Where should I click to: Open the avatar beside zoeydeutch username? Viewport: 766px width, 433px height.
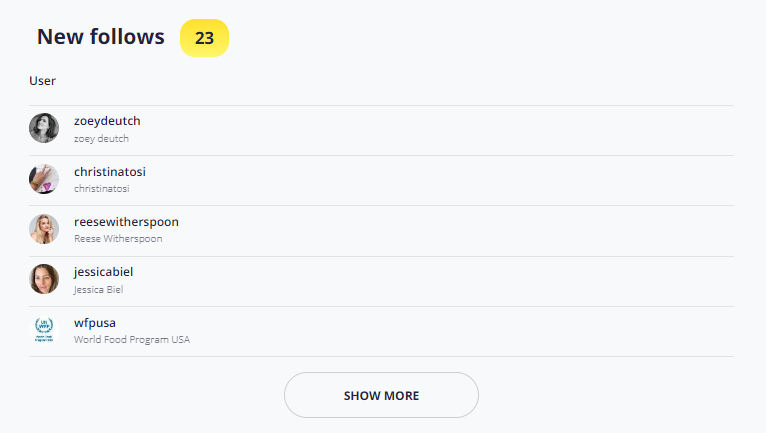[44, 128]
